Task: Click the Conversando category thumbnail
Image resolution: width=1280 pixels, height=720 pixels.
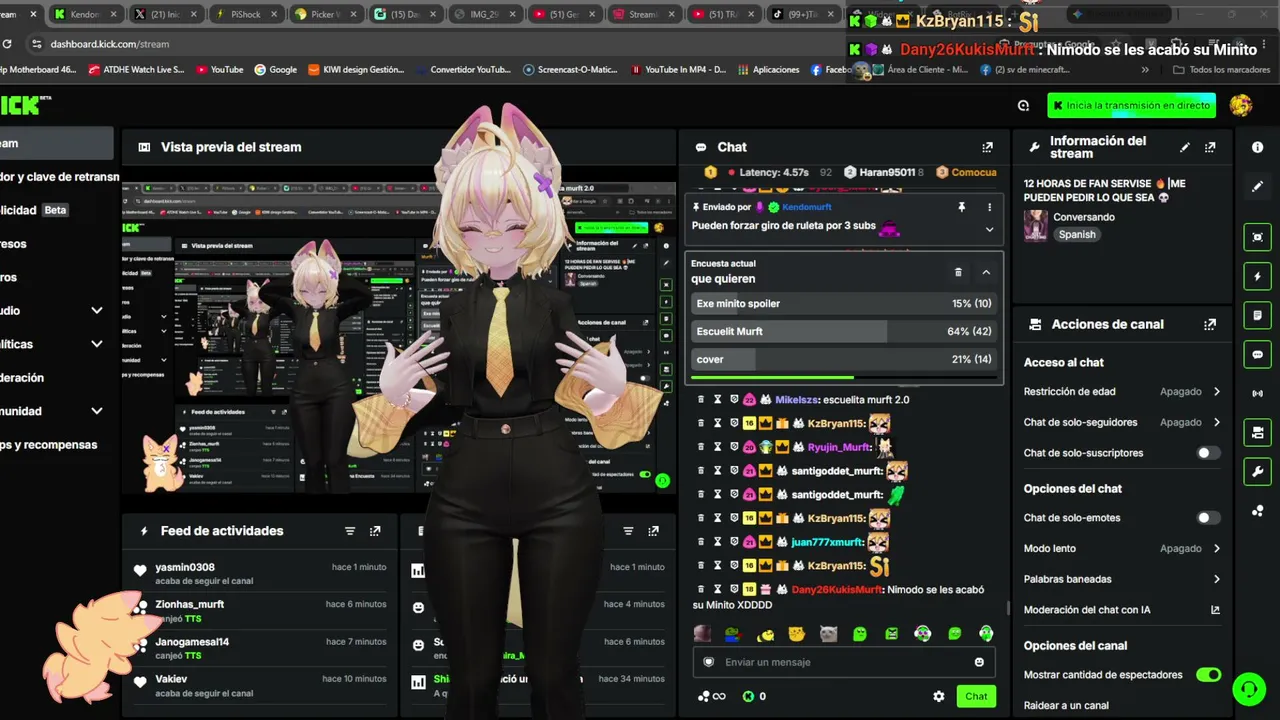Action: (x=1035, y=225)
